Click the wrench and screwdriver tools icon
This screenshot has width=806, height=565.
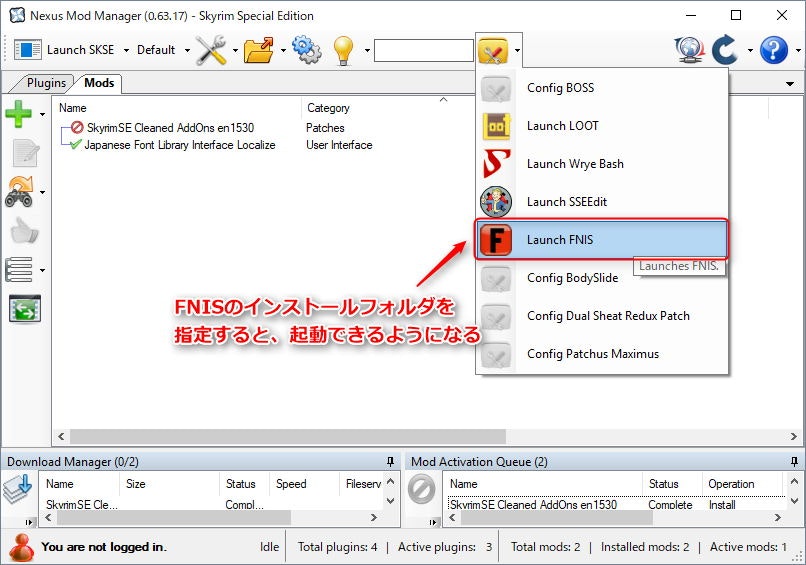[x=211, y=50]
